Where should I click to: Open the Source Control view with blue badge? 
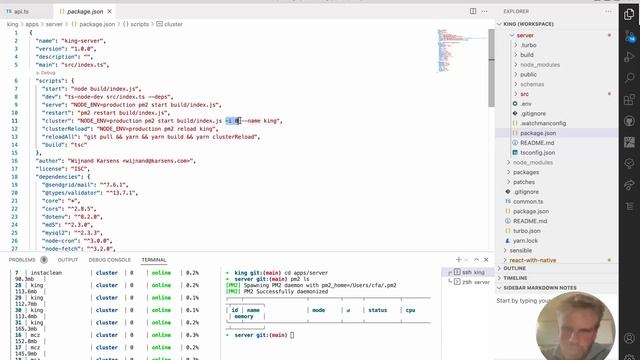tap(629, 36)
